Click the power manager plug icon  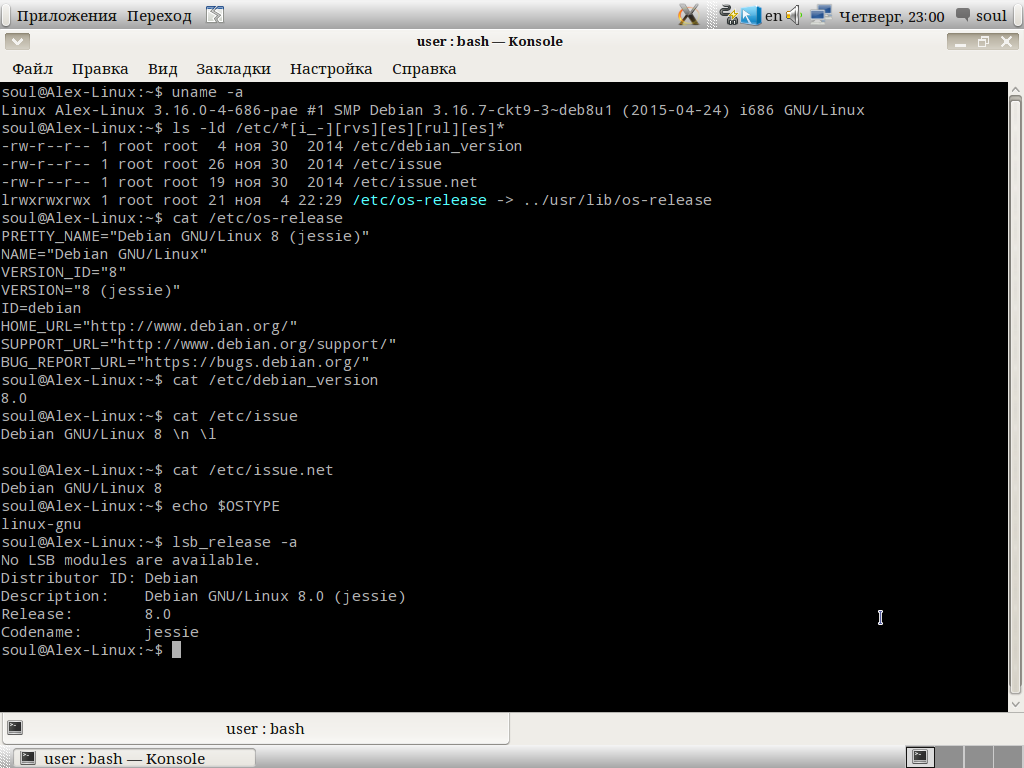pyautogui.click(x=728, y=15)
